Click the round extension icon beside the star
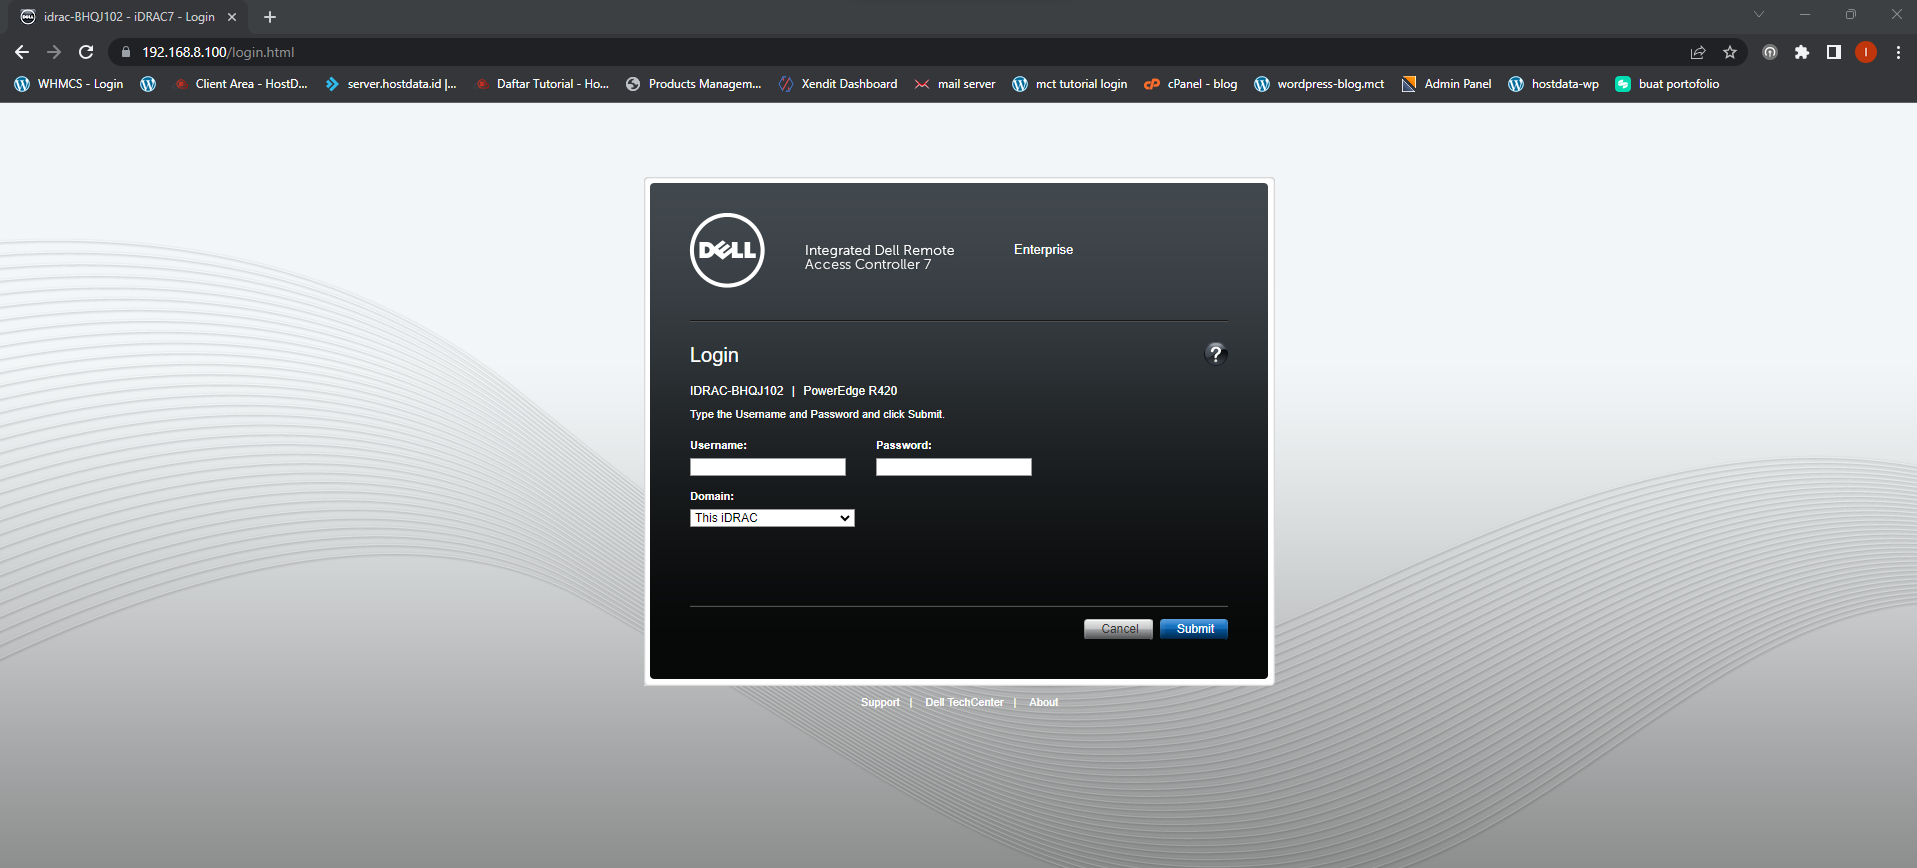The width and height of the screenshot is (1917, 868). [1770, 52]
